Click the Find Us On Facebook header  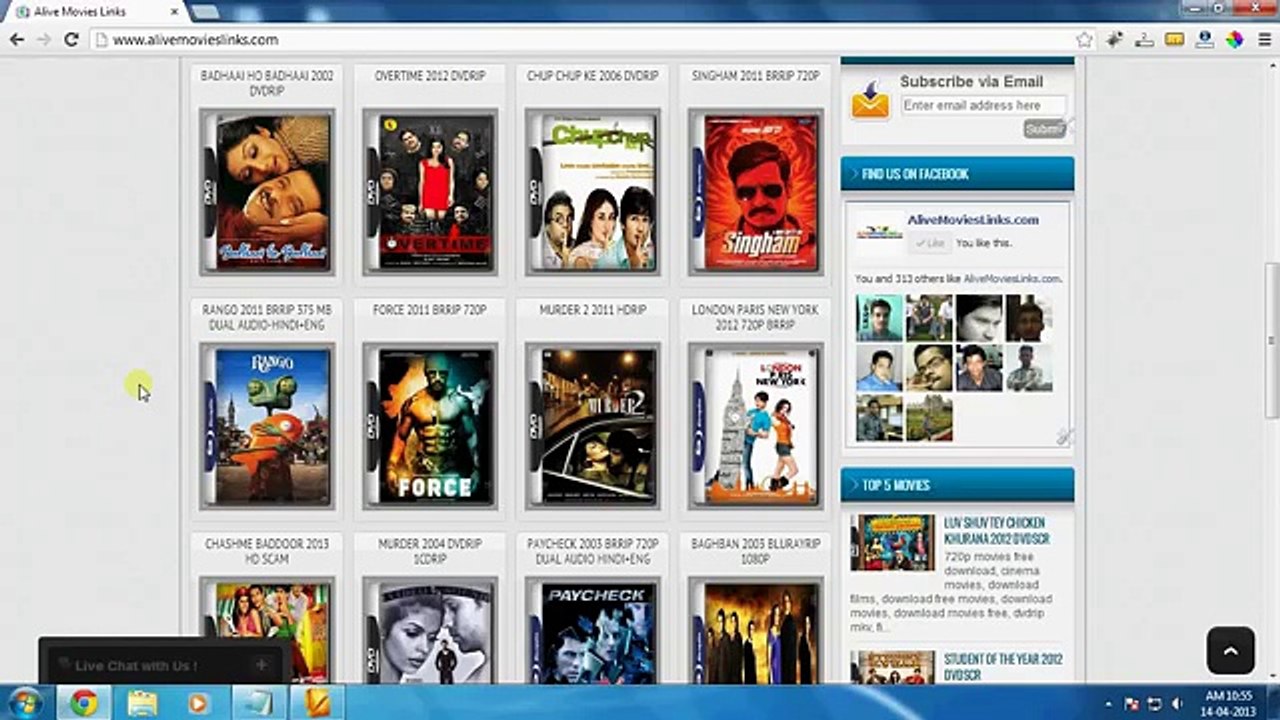click(x=957, y=173)
